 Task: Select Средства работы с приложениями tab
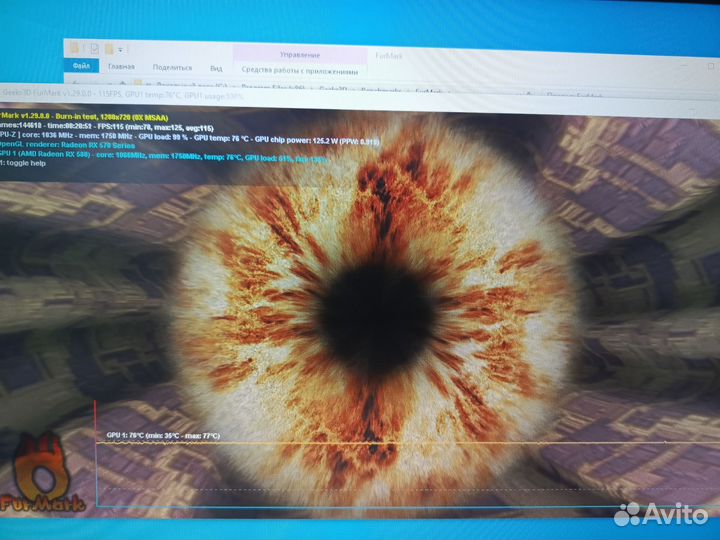click(299, 70)
